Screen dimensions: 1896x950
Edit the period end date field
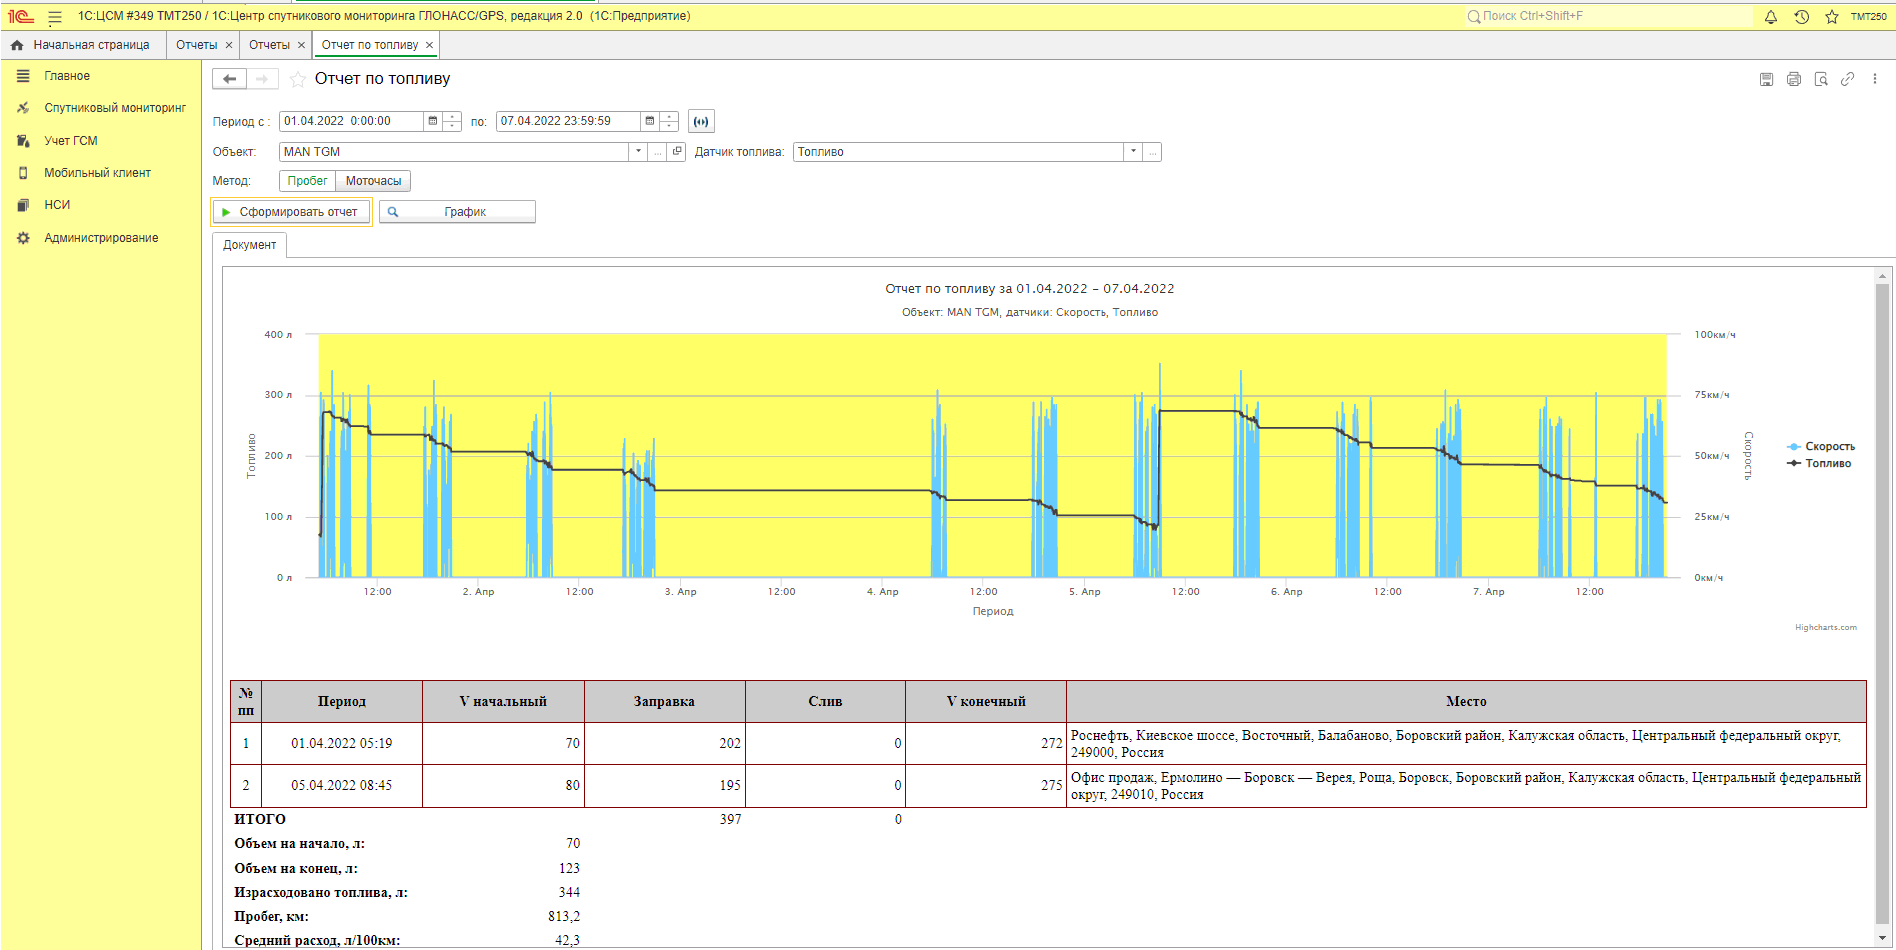pyautogui.click(x=568, y=121)
